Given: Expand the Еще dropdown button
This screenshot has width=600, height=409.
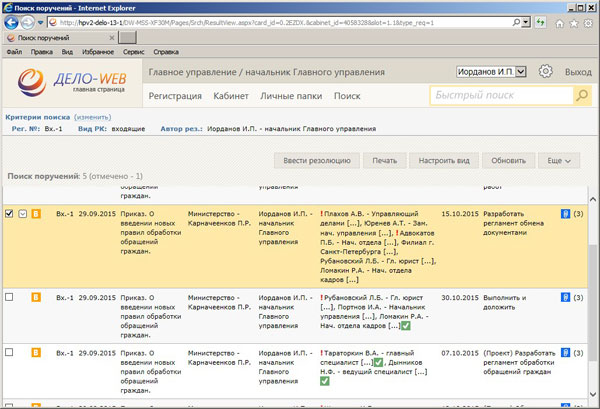Looking at the screenshot, I should pos(558,160).
